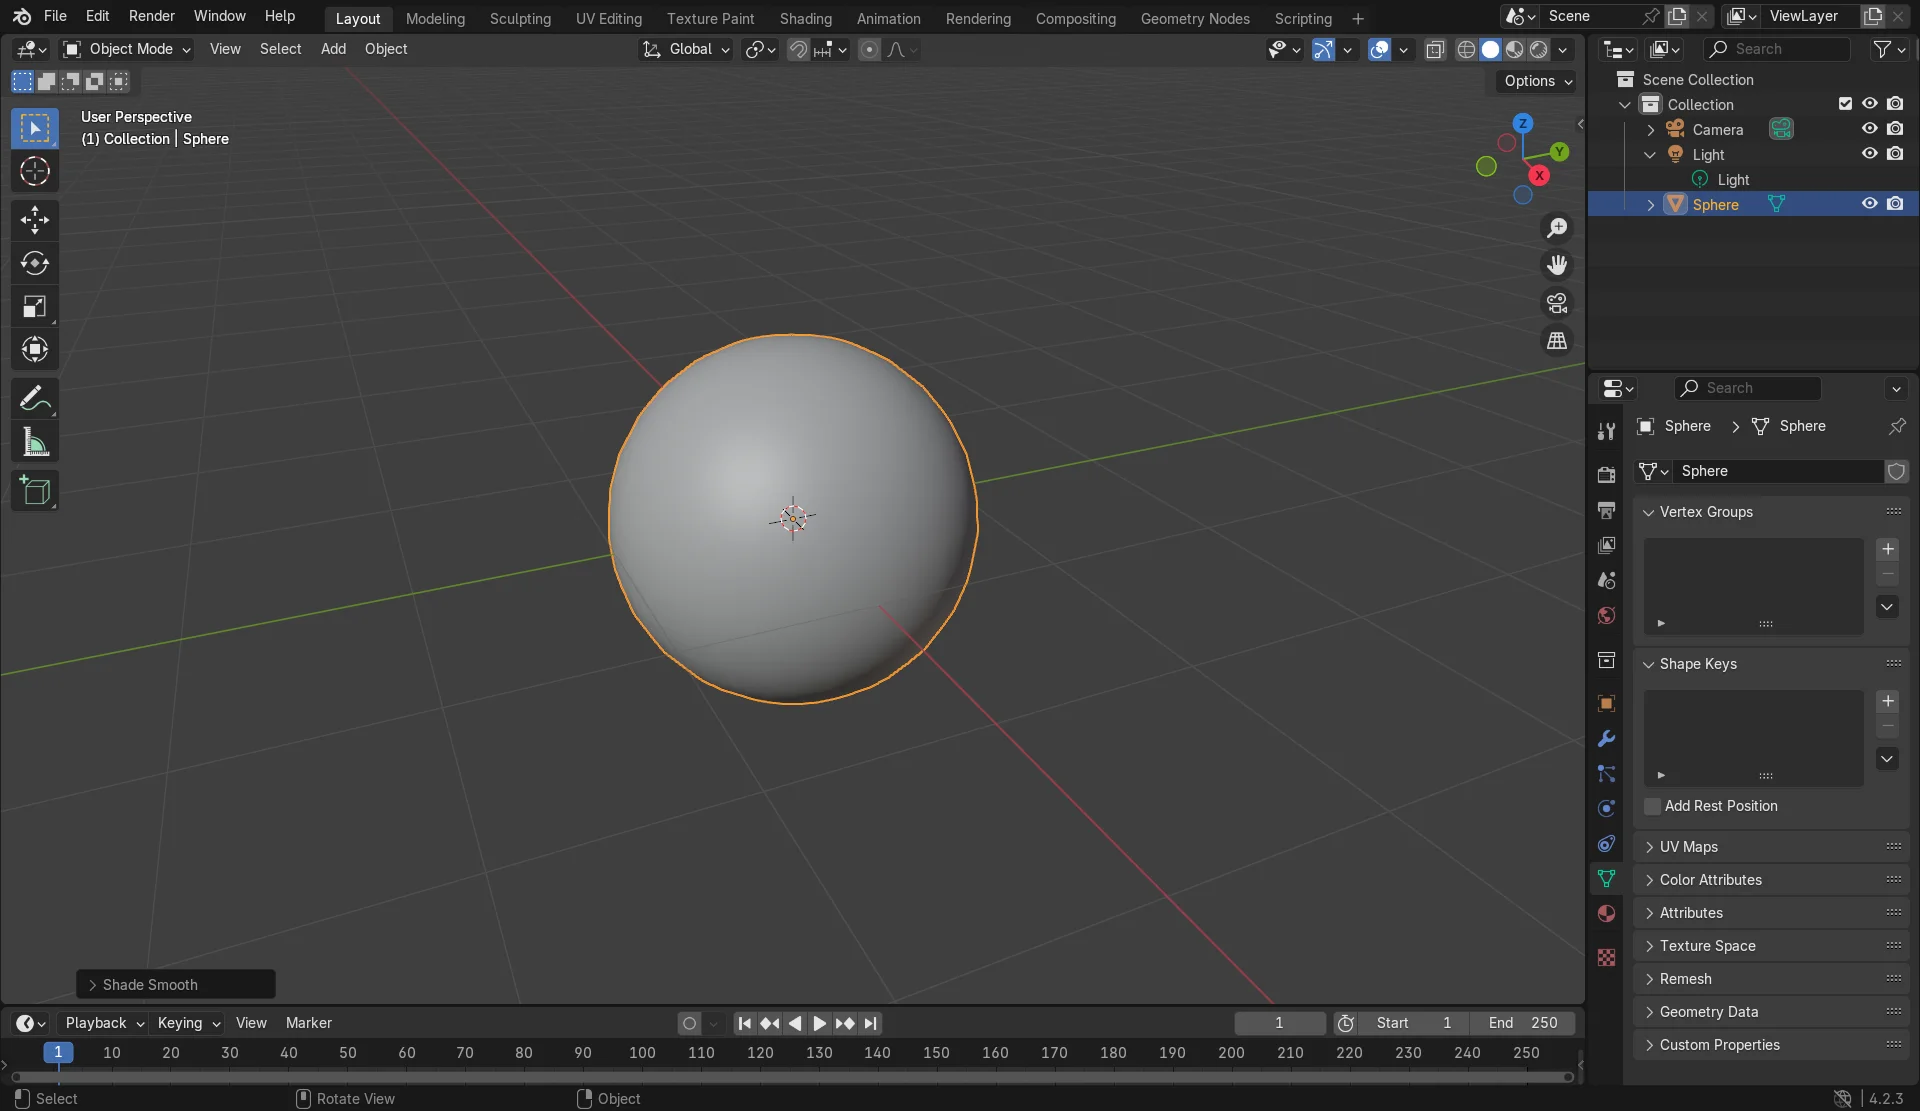This screenshot has width=1920, height=1111.
Task: Open the Particles properties tab
Action: (1606, 774)
